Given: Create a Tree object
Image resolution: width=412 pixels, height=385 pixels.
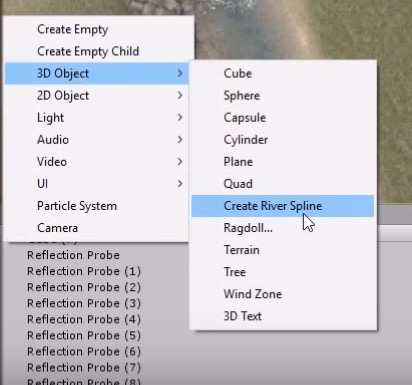Looking at the screenshot, I should click(283, 272).
